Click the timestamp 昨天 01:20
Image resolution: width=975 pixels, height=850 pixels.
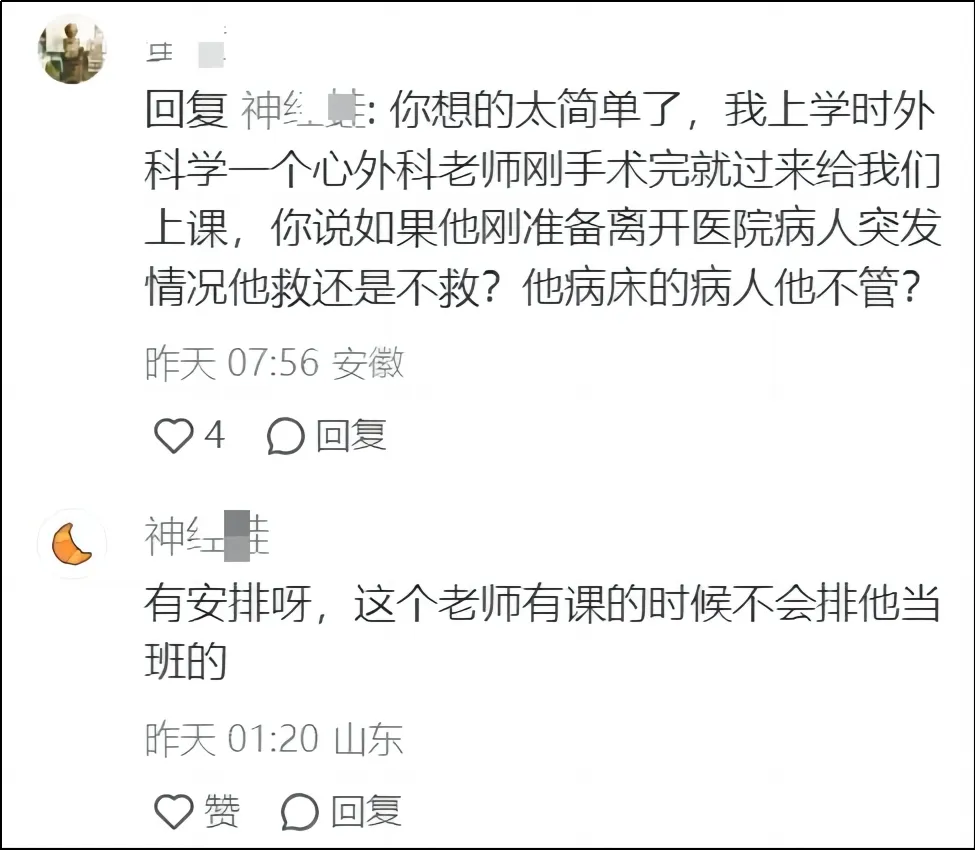coord(232,739)
